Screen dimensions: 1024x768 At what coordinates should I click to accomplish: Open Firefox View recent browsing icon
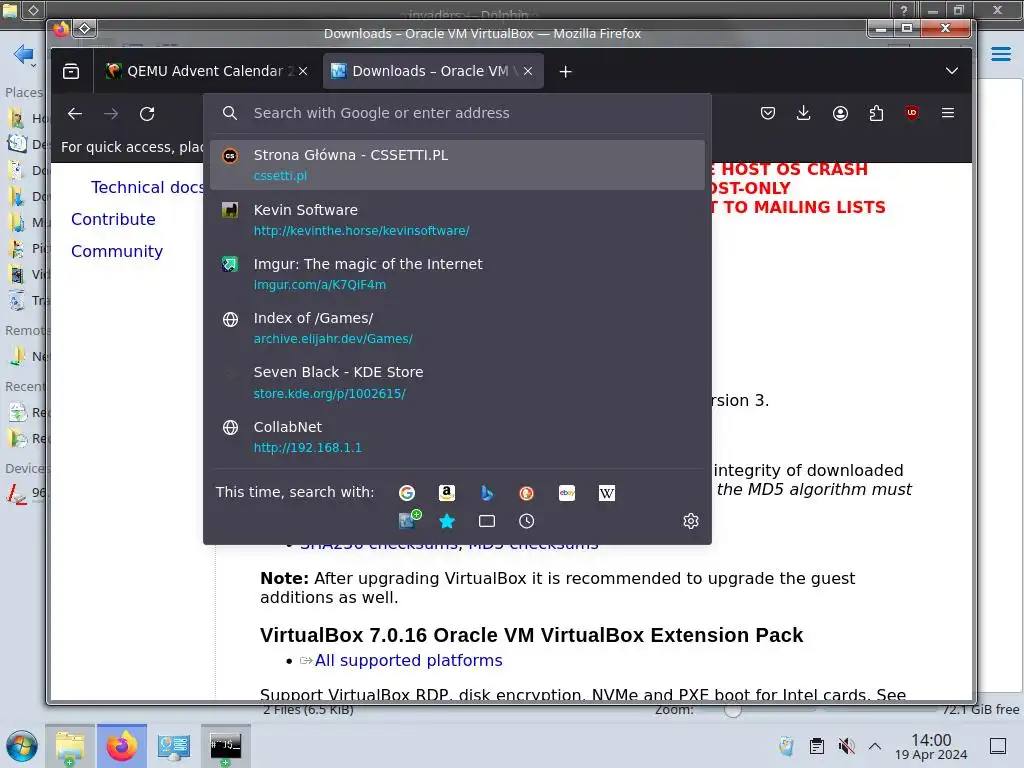pyautogui.click(x=71, y=71)
